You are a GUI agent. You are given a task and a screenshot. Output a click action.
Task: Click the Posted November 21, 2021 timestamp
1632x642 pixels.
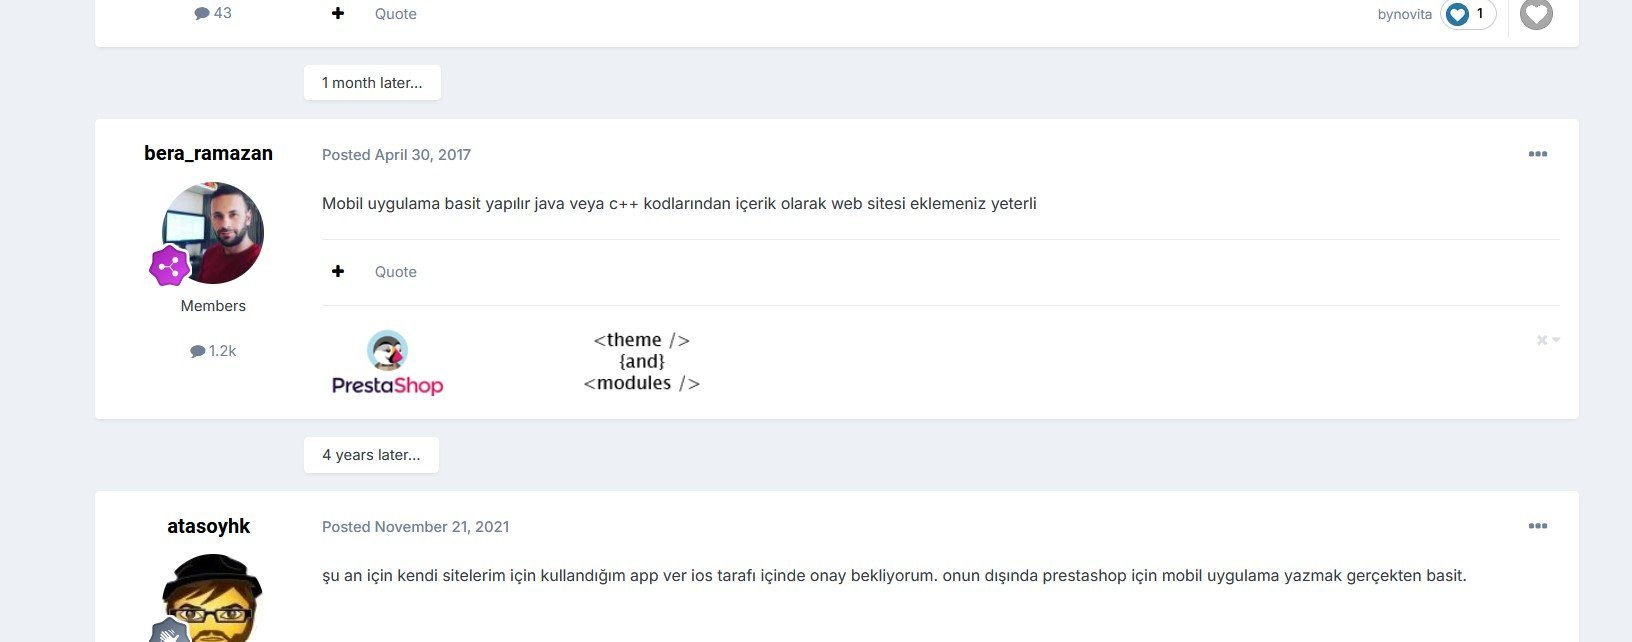tap(415, 527)
